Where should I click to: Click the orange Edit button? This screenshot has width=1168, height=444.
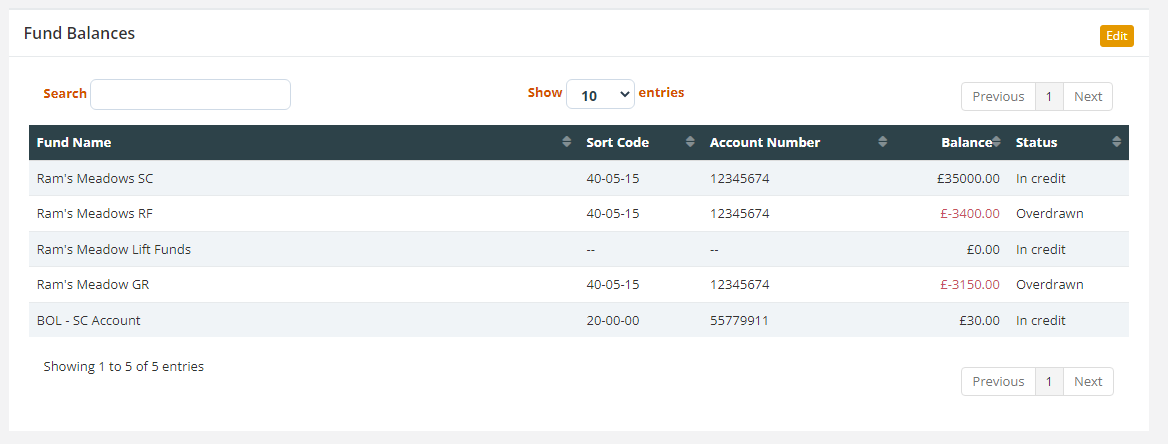(x=1117, y=36)
